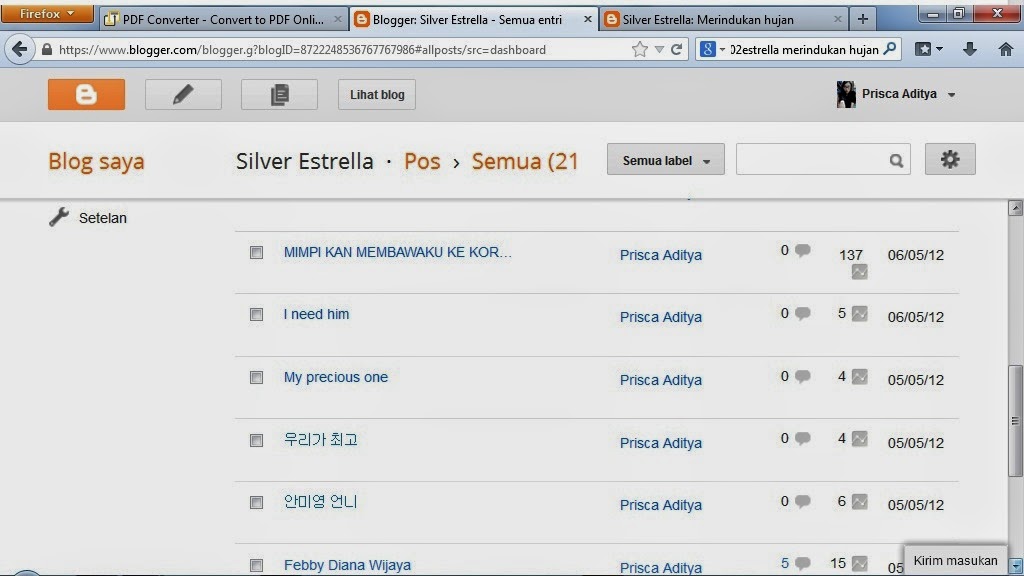
Task: Click the Lihat blog button
Action: coord(377,94)
